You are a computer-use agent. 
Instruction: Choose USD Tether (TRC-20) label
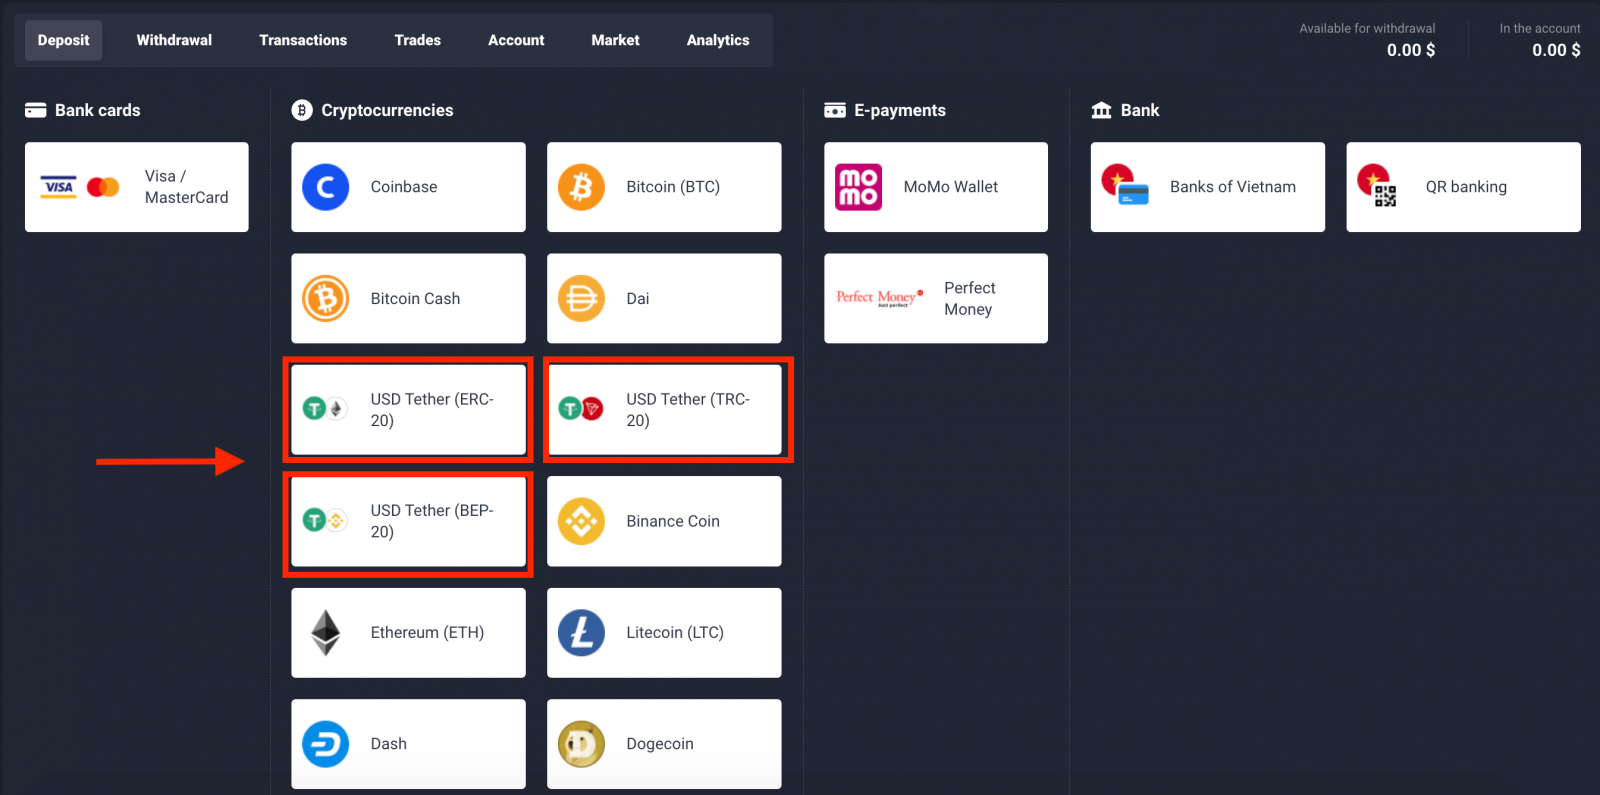pos(688,410)
